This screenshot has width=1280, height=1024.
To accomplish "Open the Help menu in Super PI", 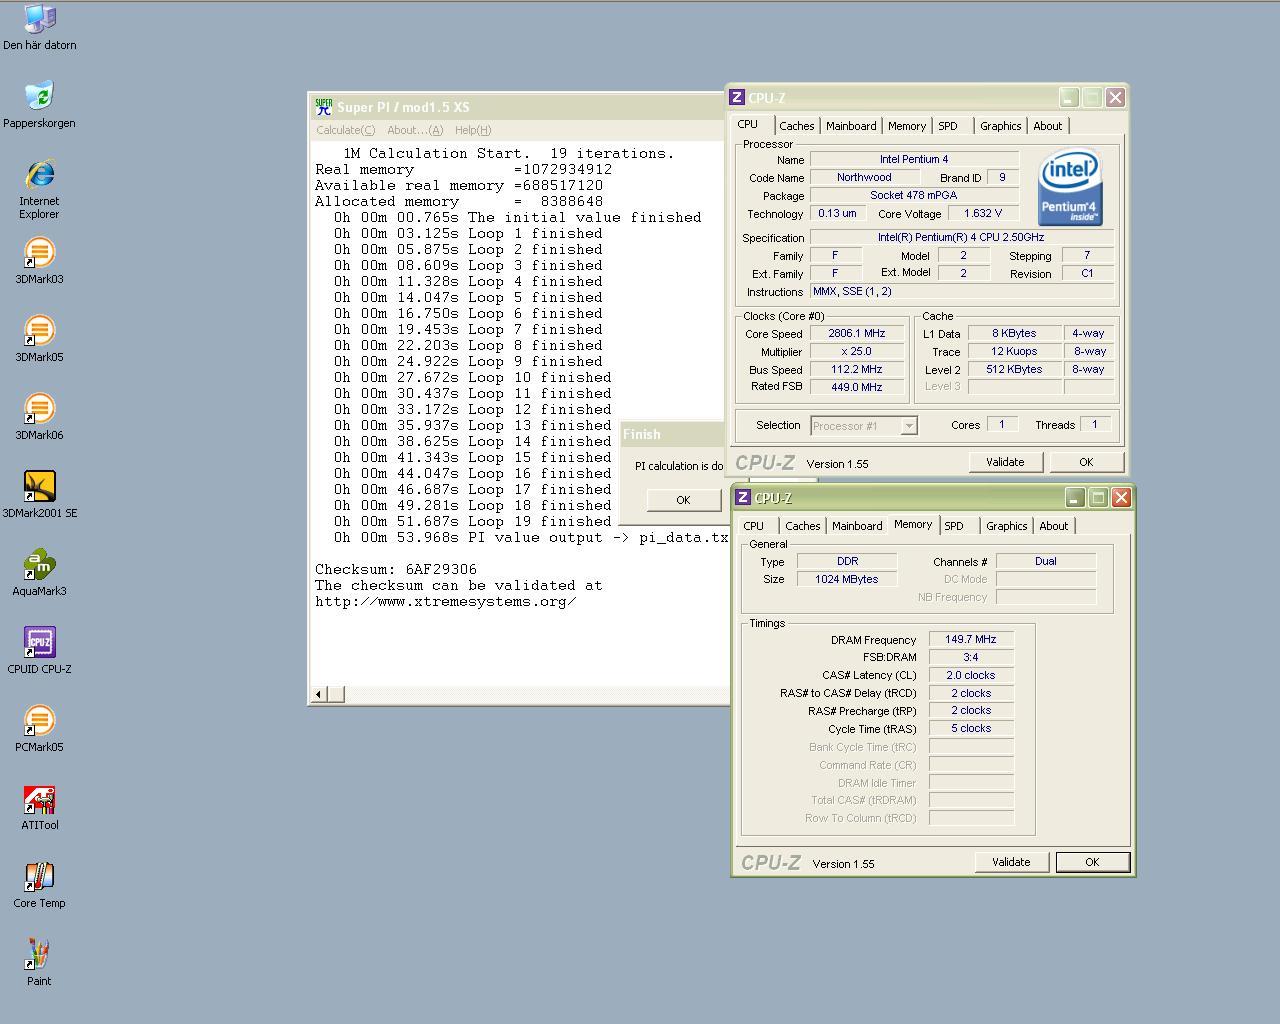I will tap(473, 130).
